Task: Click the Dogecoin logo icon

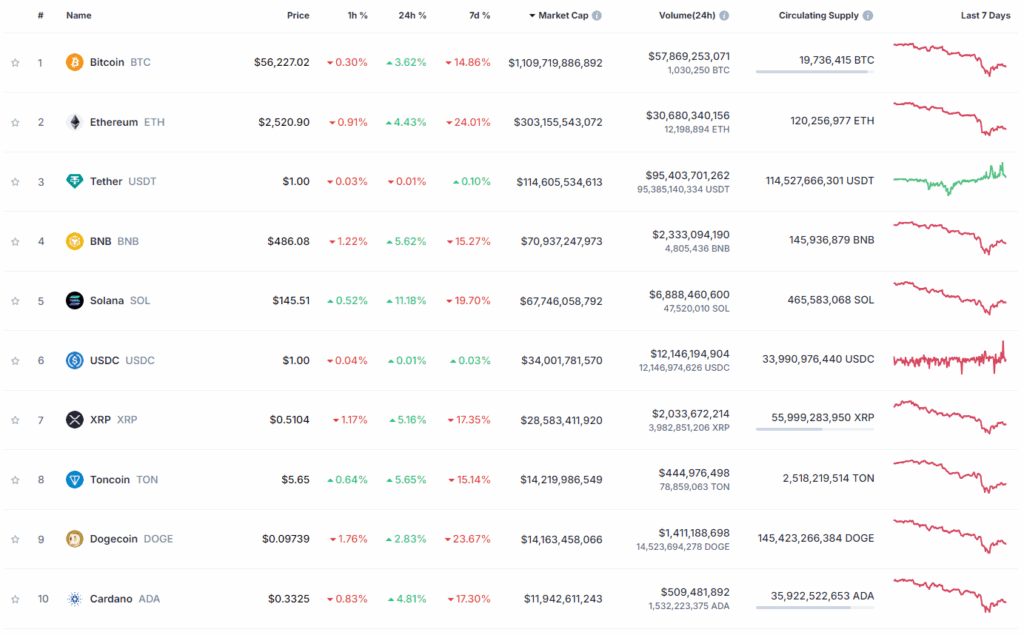Action: tap(74, 539)
